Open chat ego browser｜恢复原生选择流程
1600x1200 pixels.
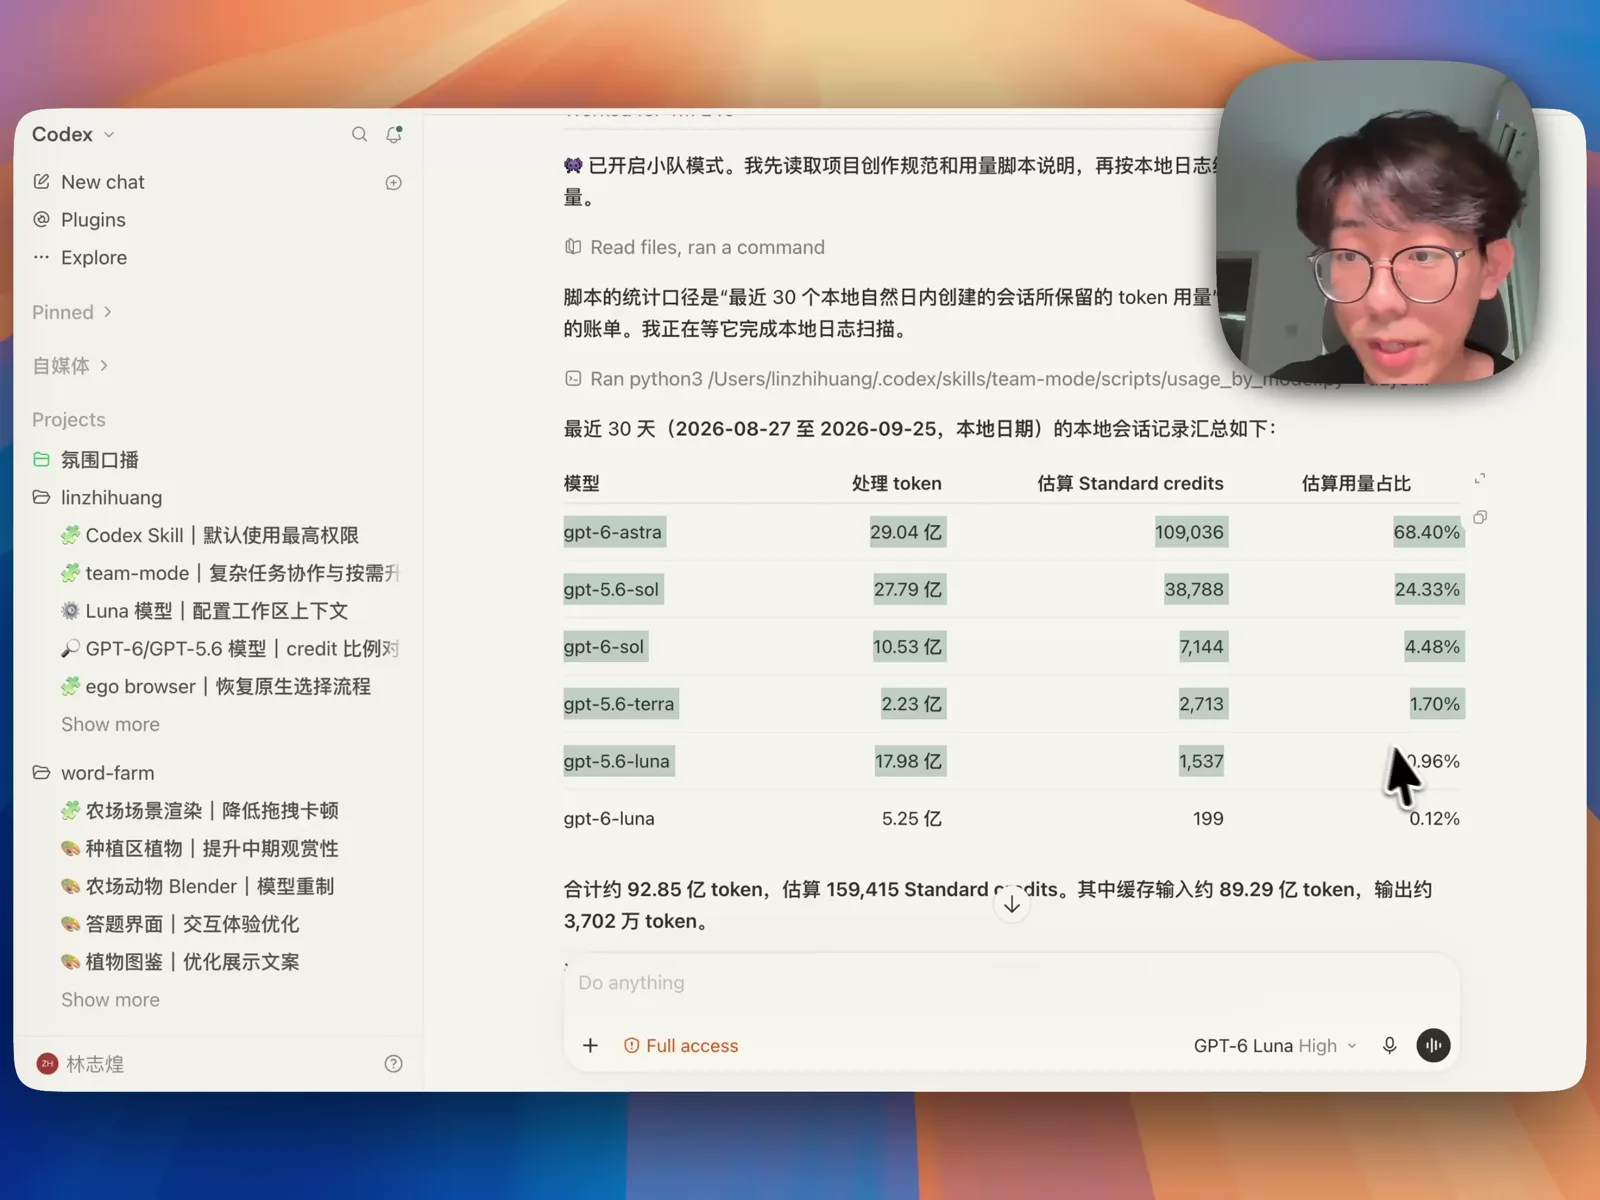pos(216,686)
